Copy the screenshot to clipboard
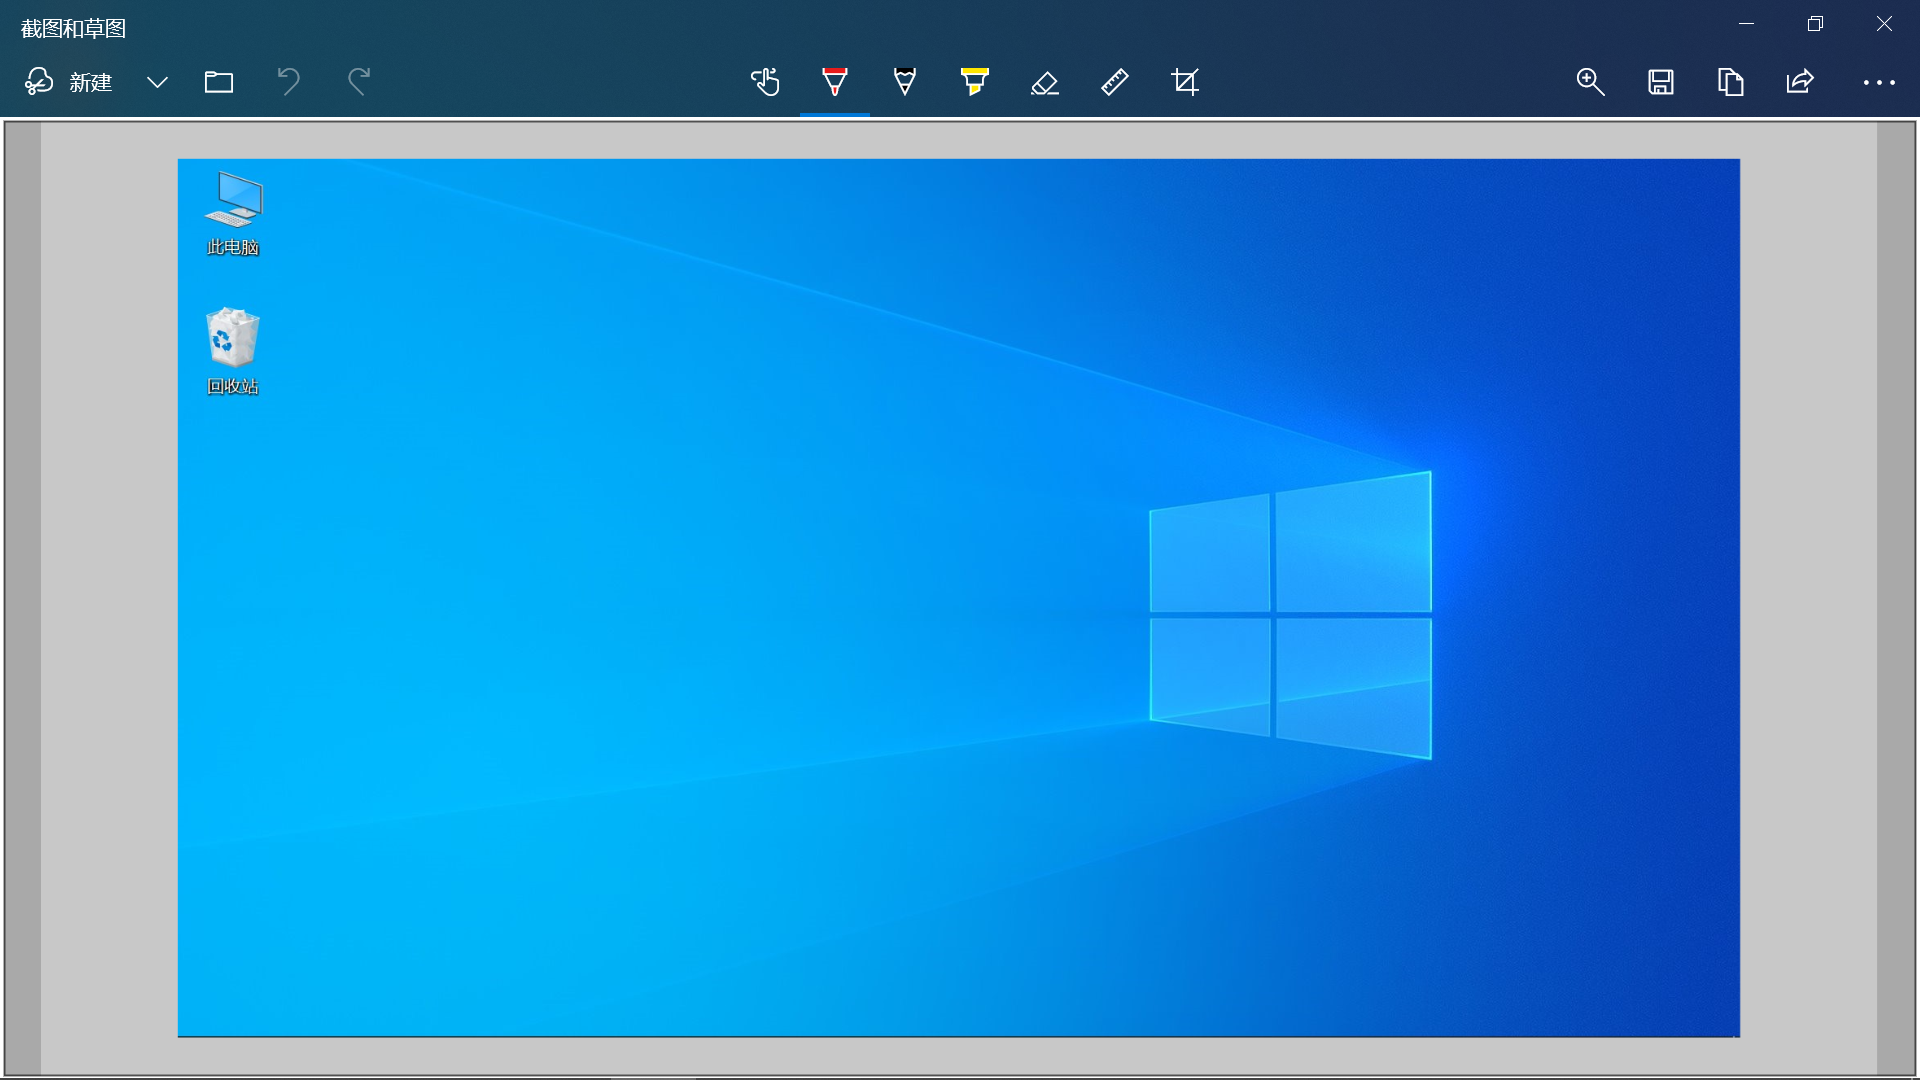The image size is (1920, 1080). coord(1730,82)
